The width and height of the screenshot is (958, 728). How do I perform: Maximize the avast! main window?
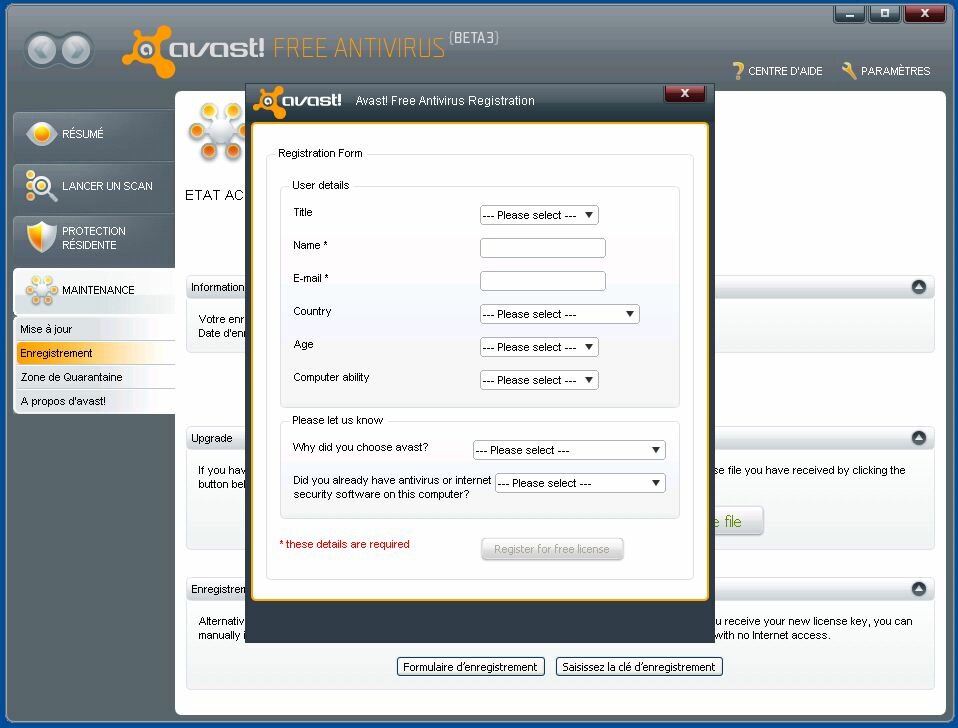(884, 14)
